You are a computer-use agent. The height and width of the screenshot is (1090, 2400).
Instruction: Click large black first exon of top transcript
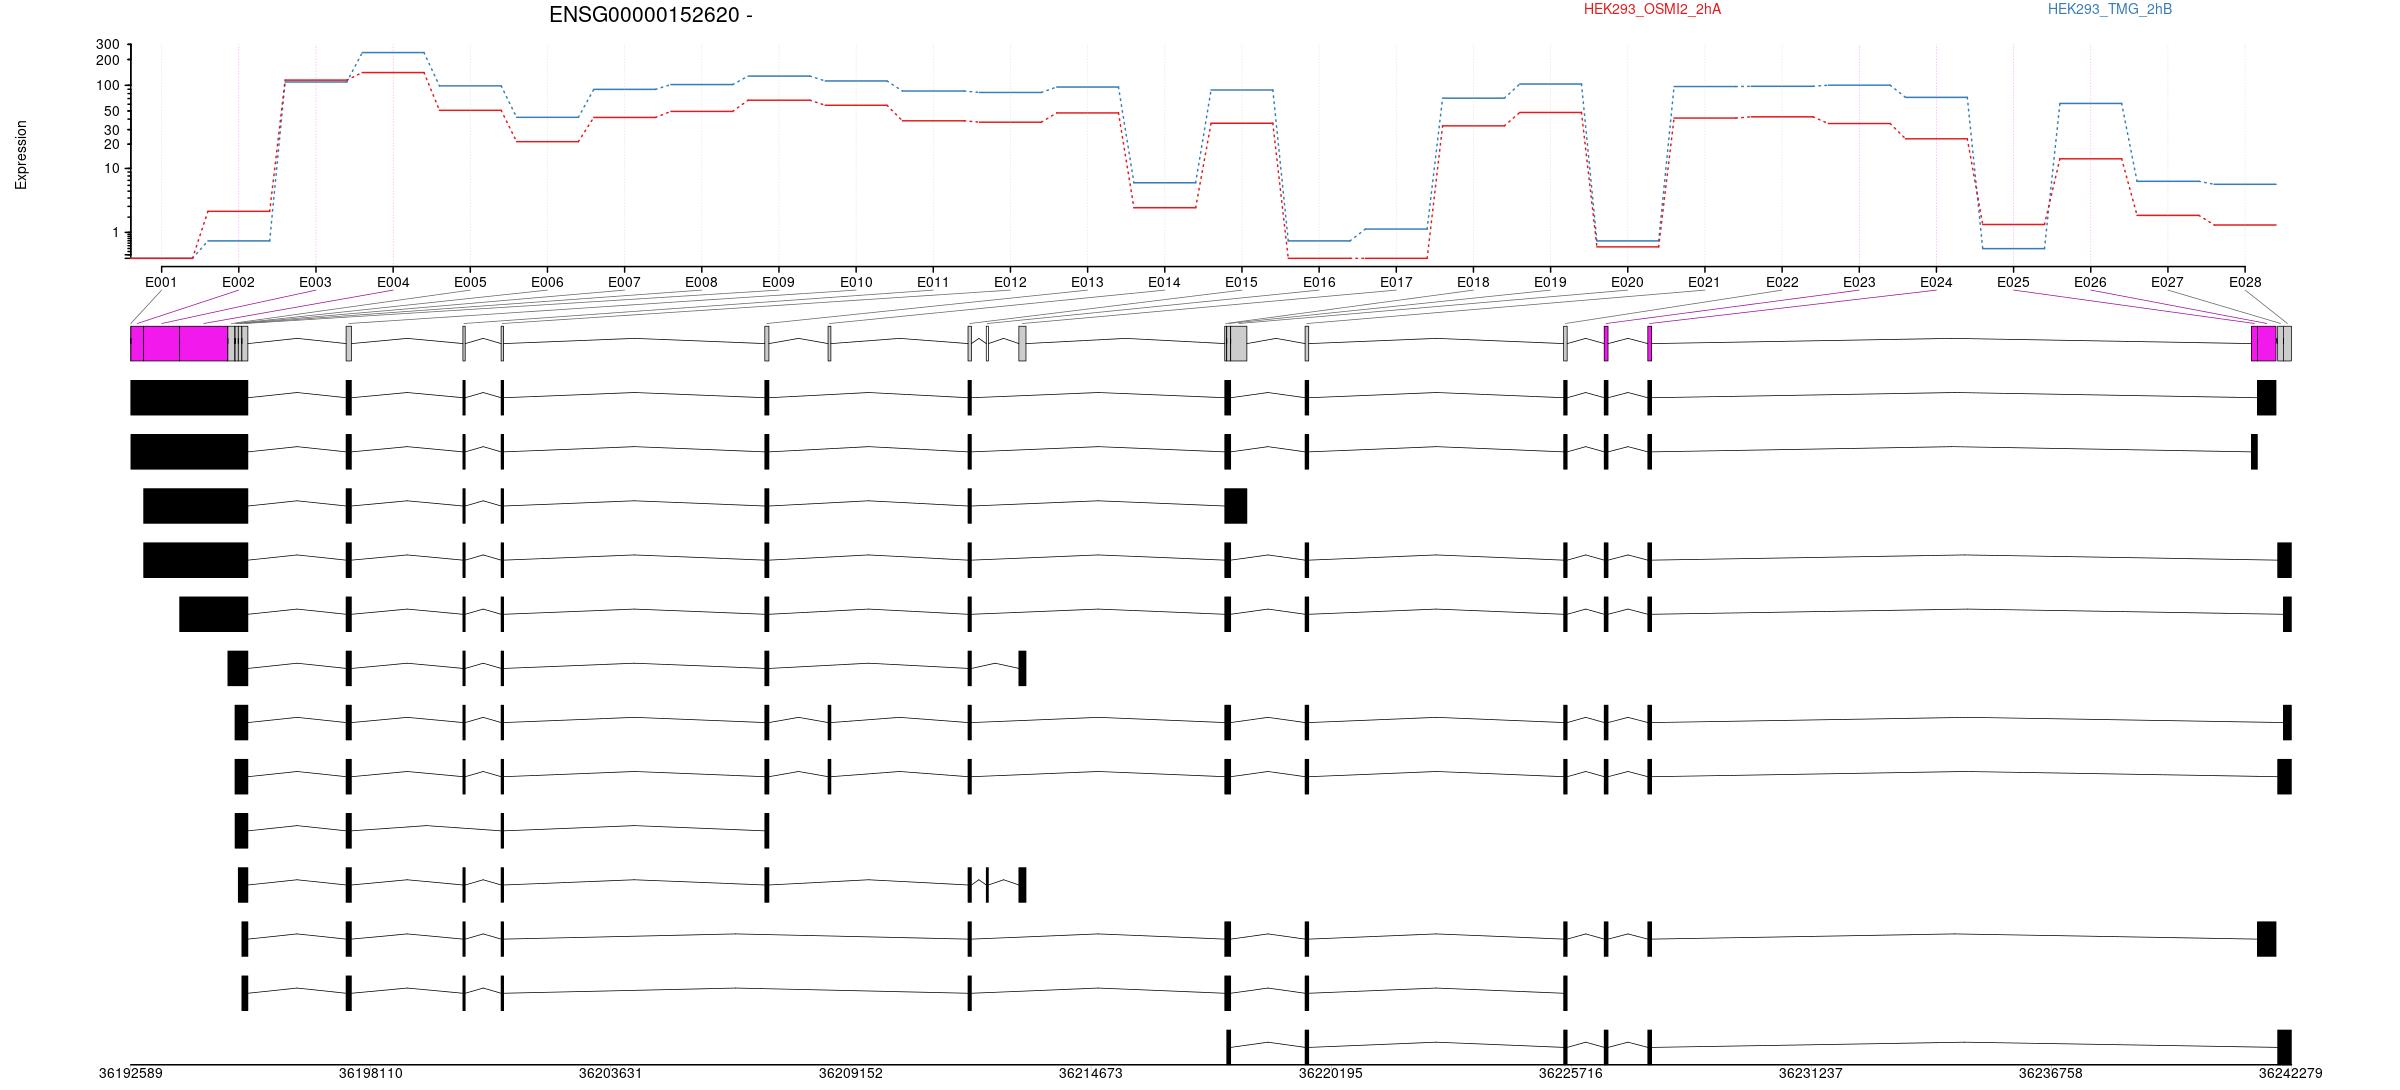pos(189,397)
